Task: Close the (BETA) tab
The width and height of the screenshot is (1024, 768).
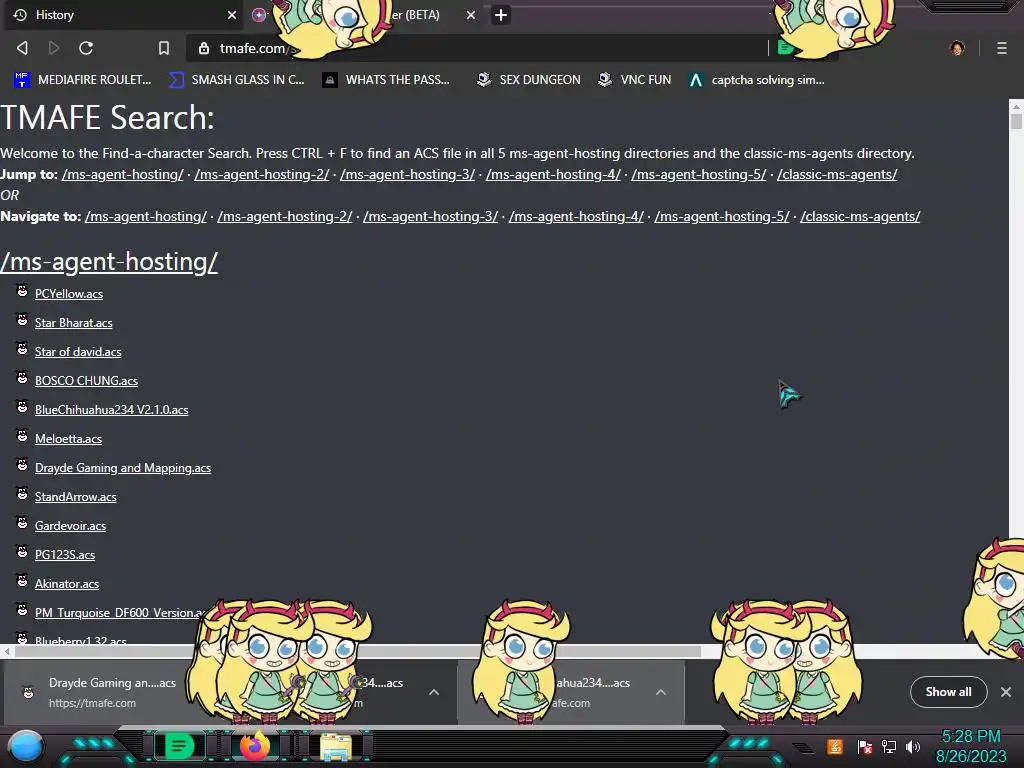Action: (471, 15)
